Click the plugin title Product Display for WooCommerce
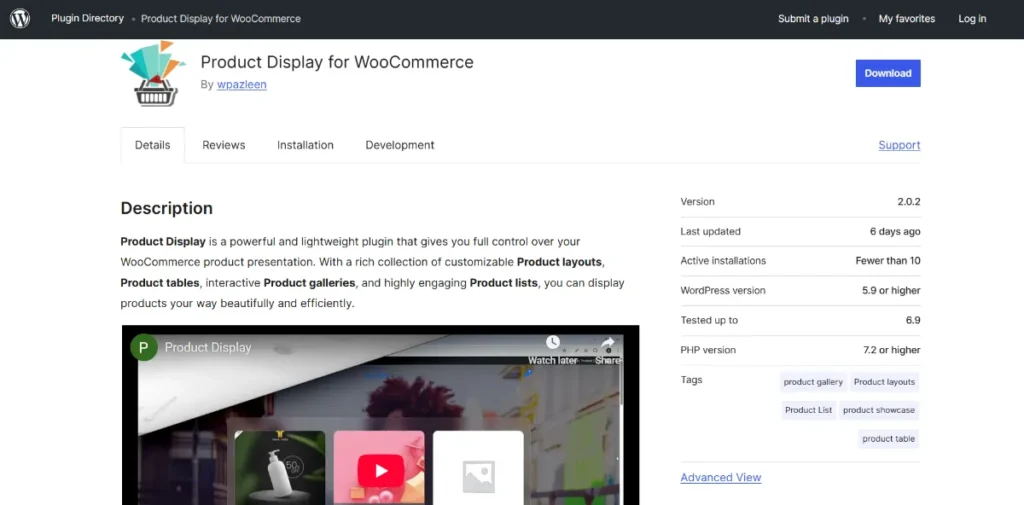Viewport: 1024px width, 505px height. point(337,62)
